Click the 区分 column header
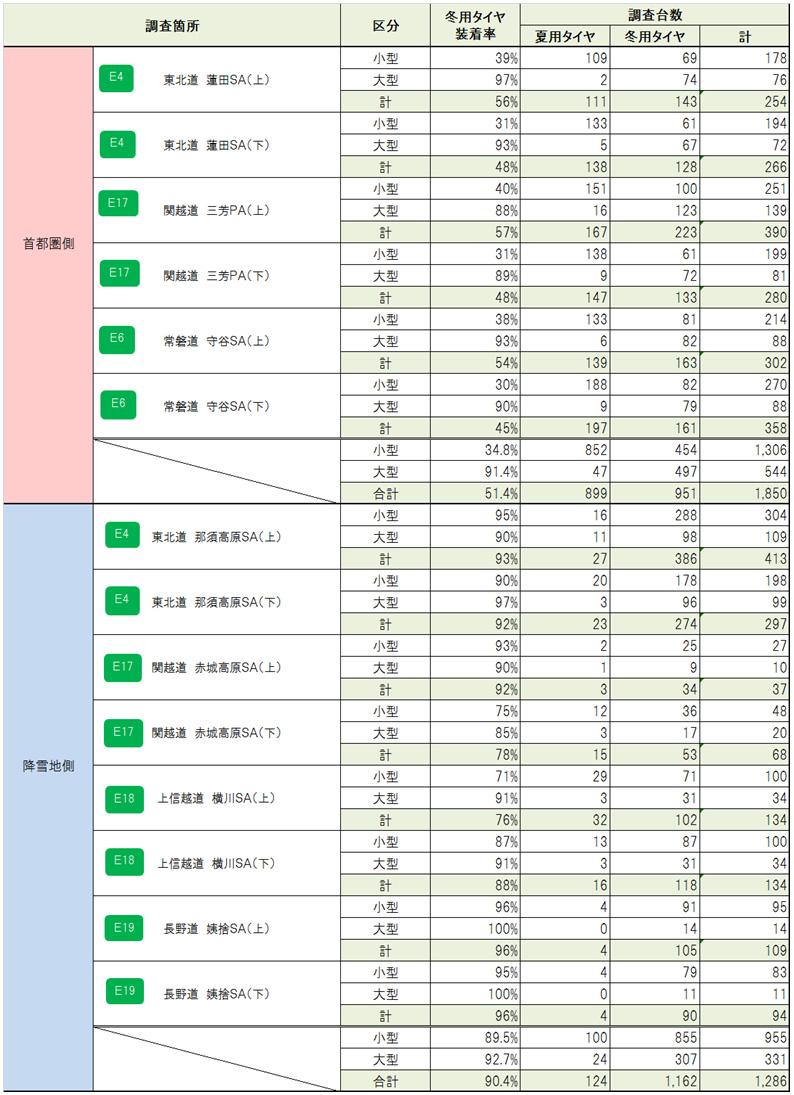Screen dimensions: 794x1095 point(385,25)
